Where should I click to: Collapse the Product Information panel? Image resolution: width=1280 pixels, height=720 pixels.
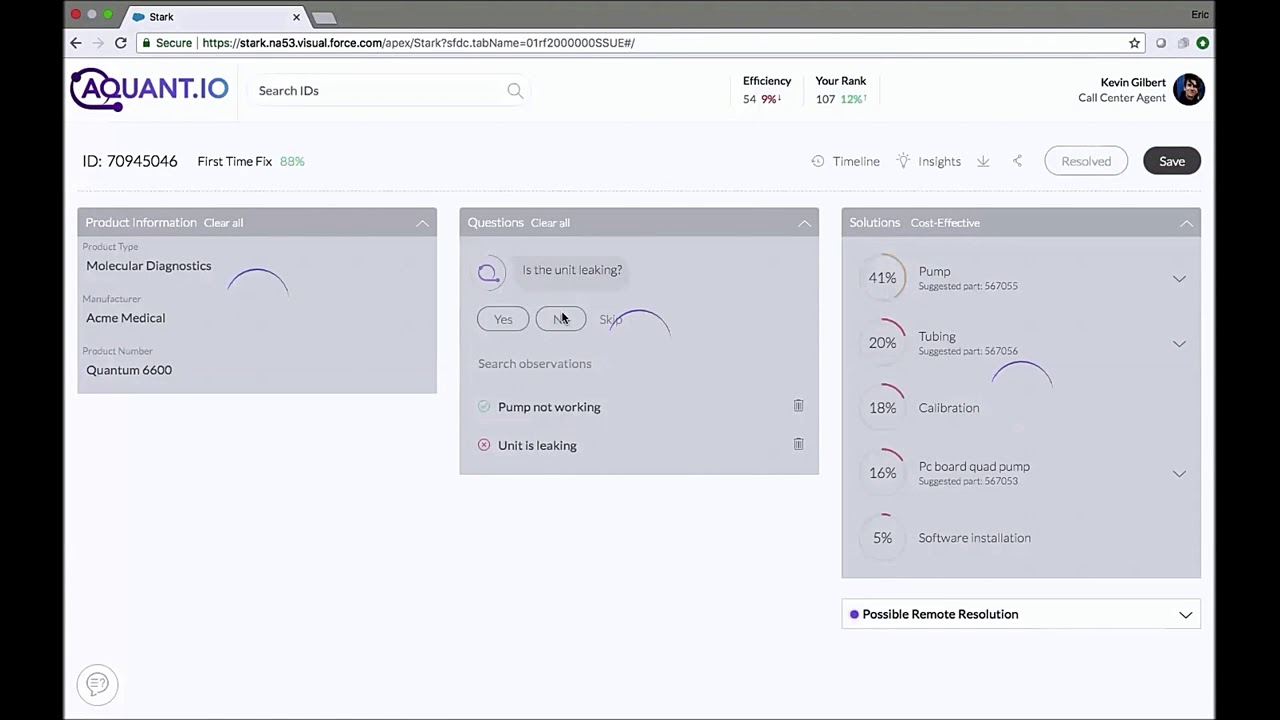pos(422,223)
